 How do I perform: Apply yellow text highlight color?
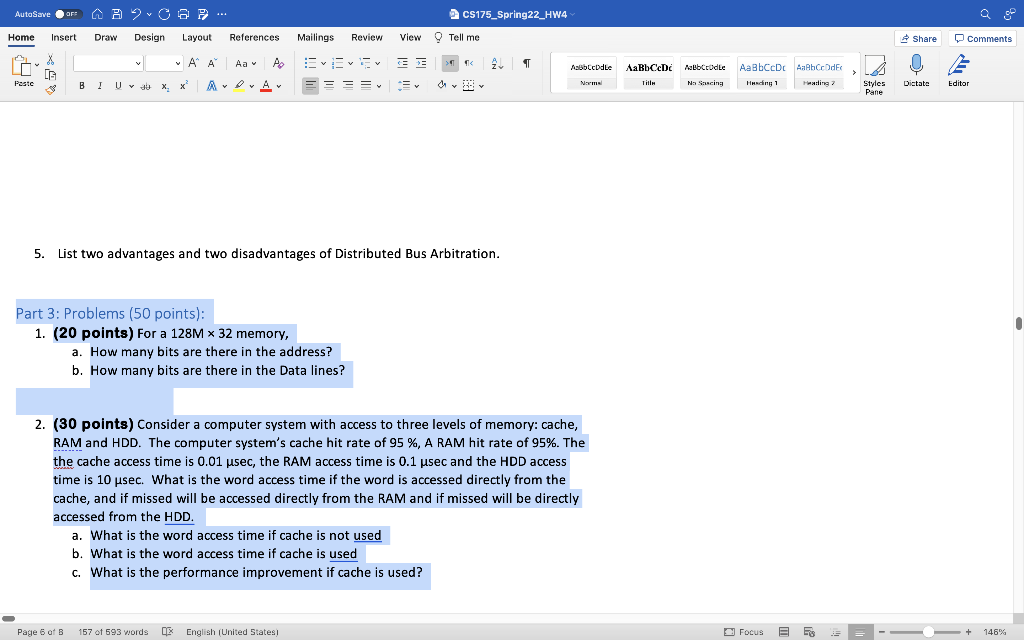point(240,86)
